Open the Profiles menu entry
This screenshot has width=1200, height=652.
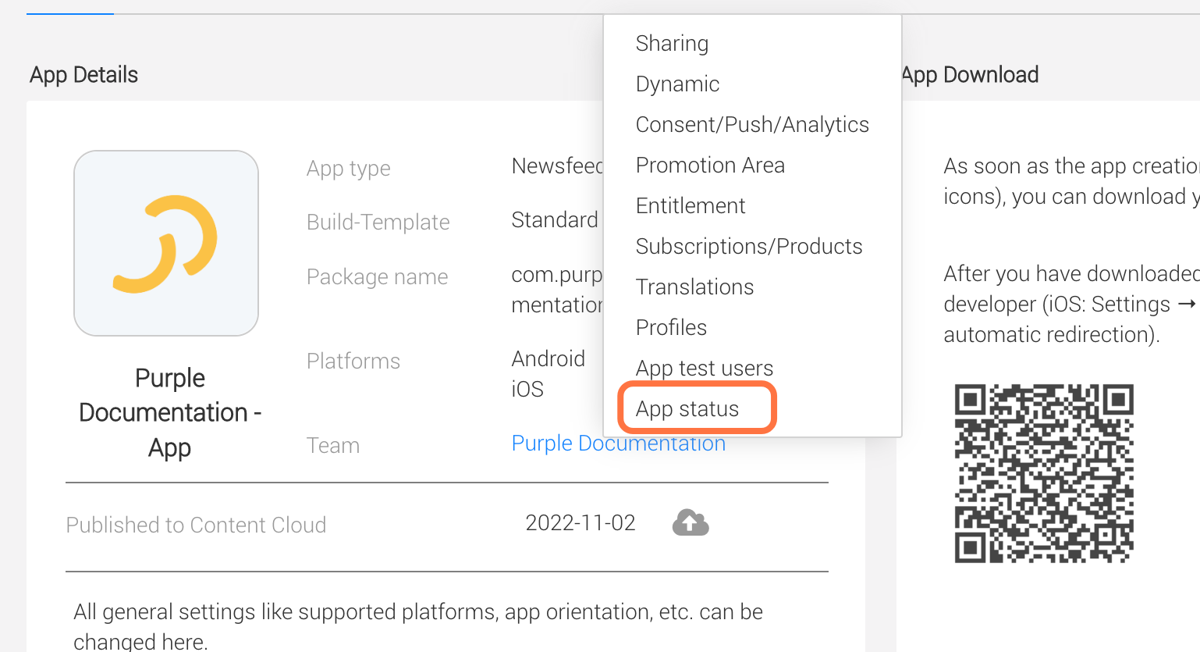pyautogui.click(x=671, y=328)
